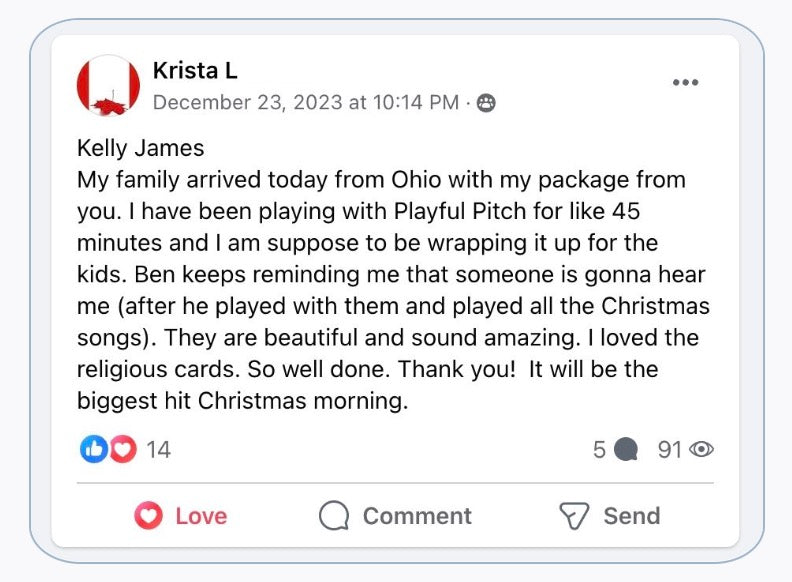792x582 pixels.
Task: Show who reacted via count 14
Action: click(x=158, y=450)
